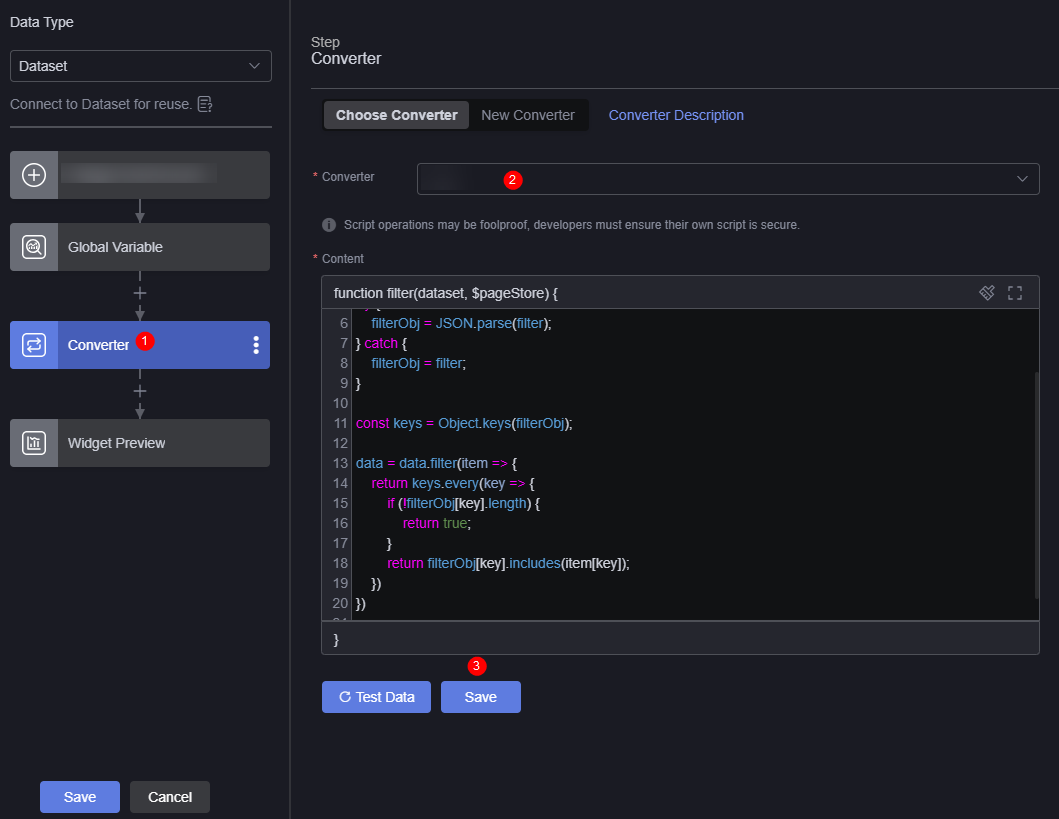Click Save in the left panel

(x=80, y=797)
